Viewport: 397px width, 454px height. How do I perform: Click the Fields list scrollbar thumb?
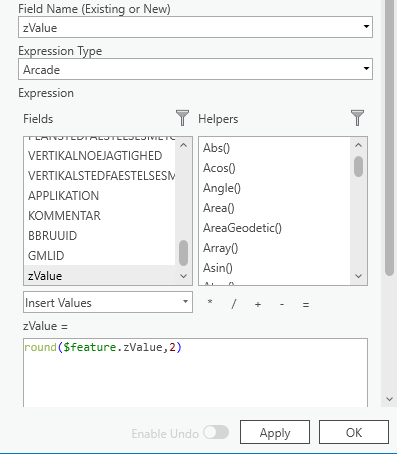[x=183, y=253]
